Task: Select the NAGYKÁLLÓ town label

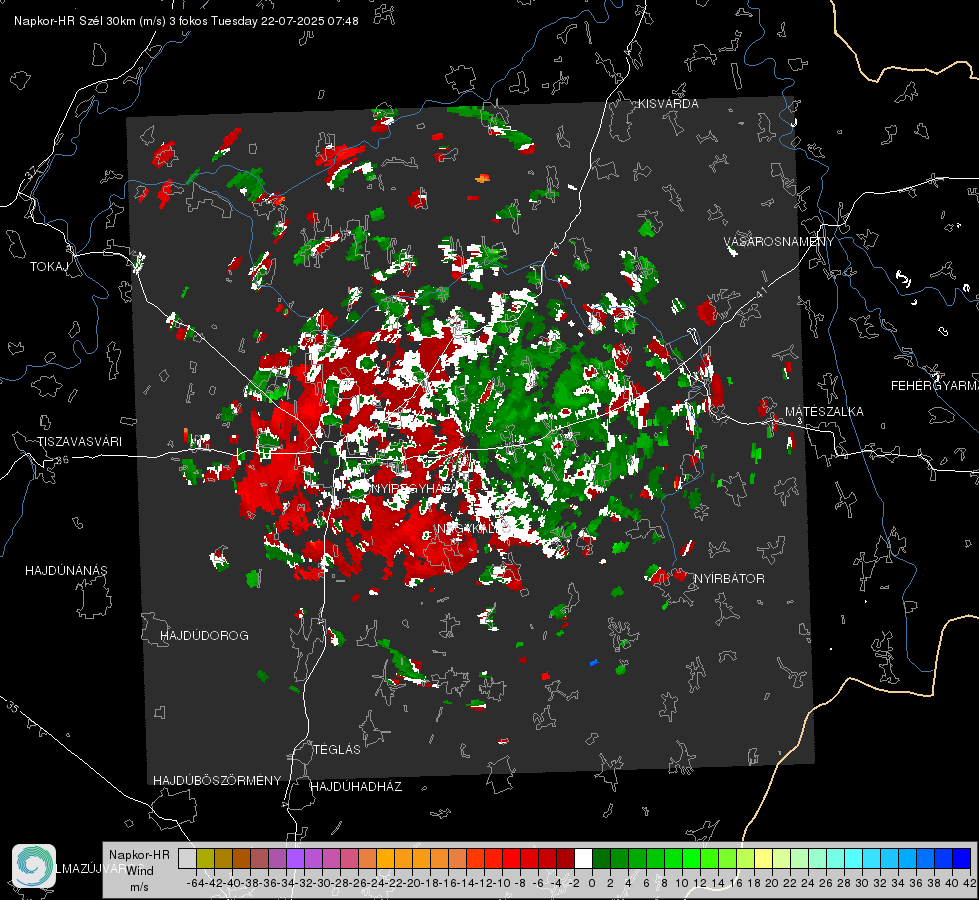Action: (474, 528)
